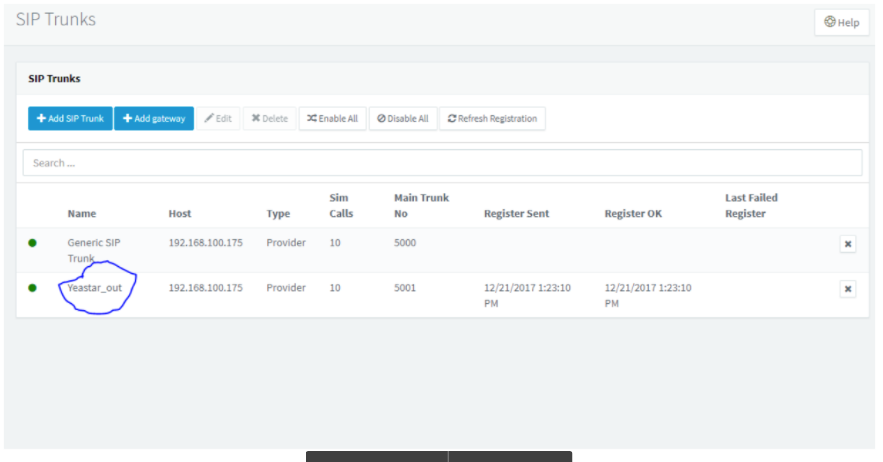The height and width of the screenshot is (462, 883).
Task: Click host 192.168.100.175 in Yeastar_out row
Action: 206,288
